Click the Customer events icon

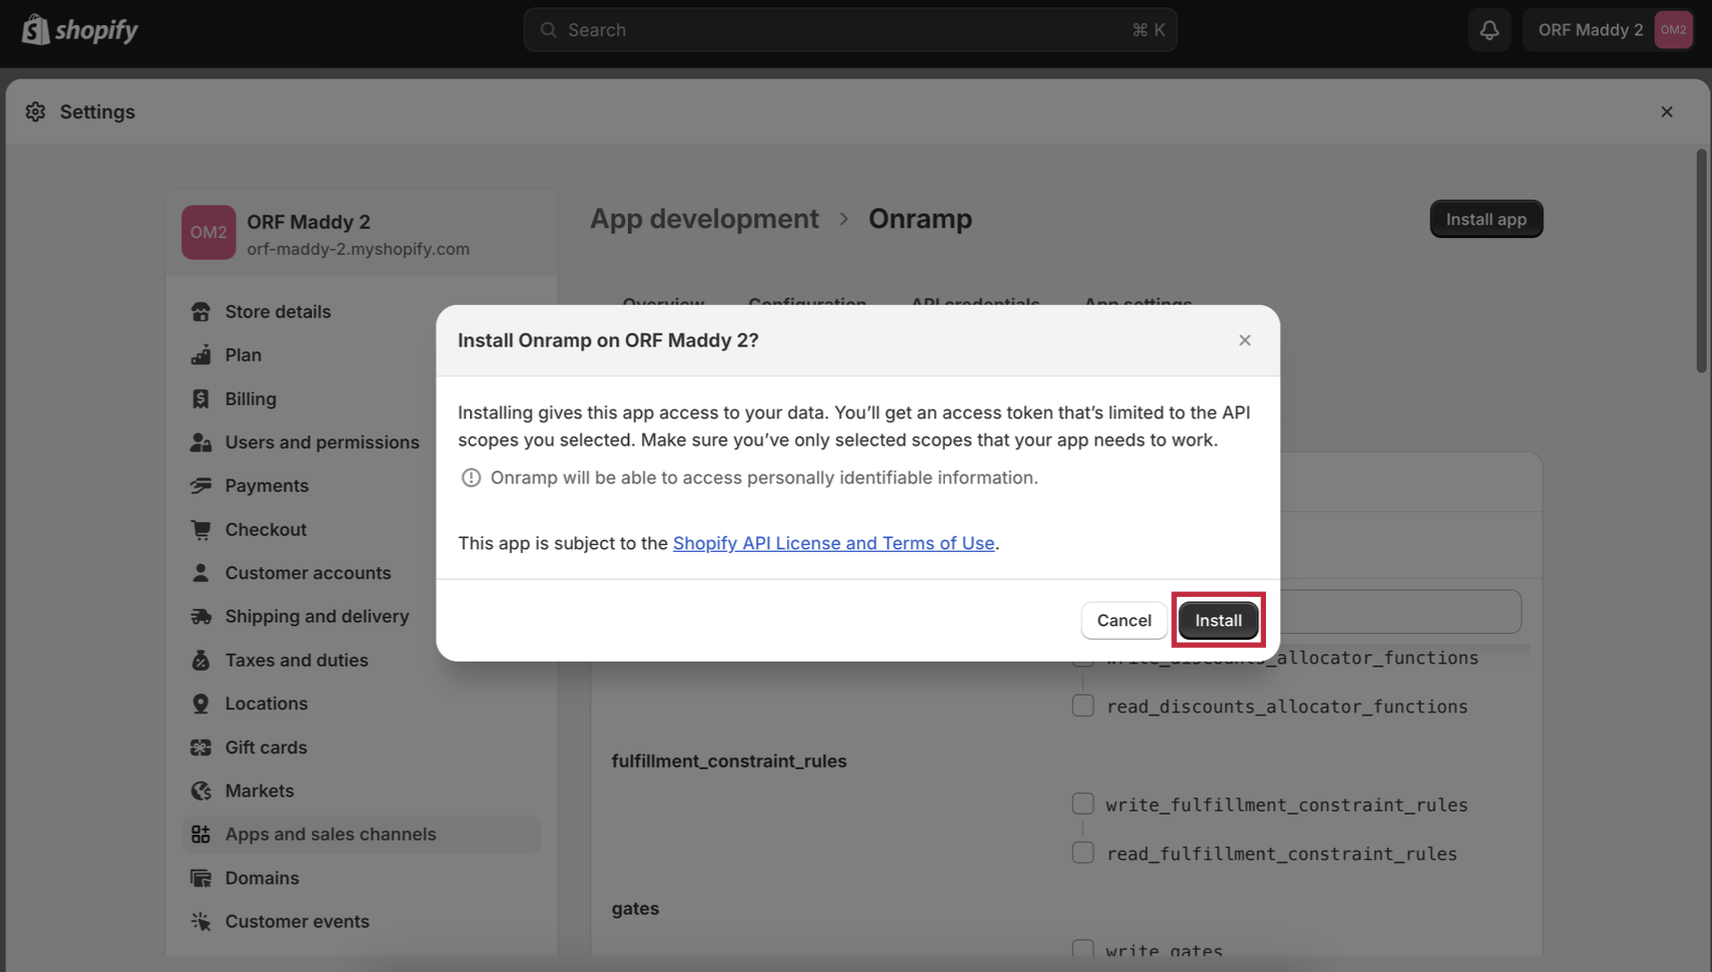[x=201, y=922]
